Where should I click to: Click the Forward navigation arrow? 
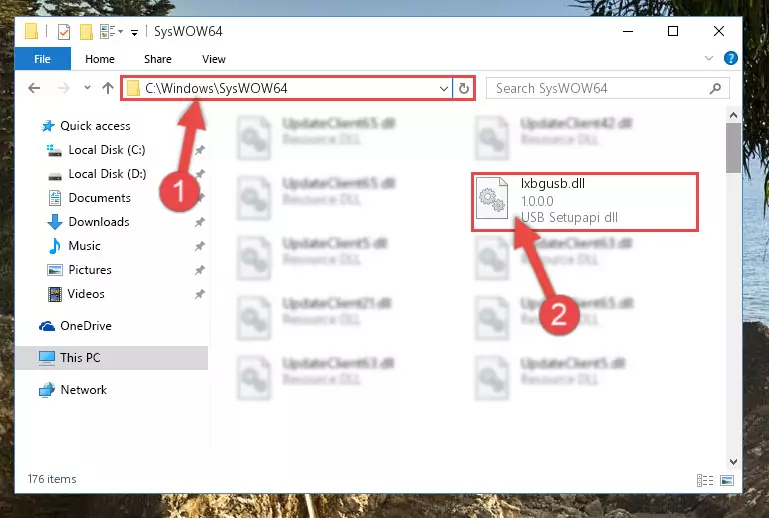(x=64, y=88)
